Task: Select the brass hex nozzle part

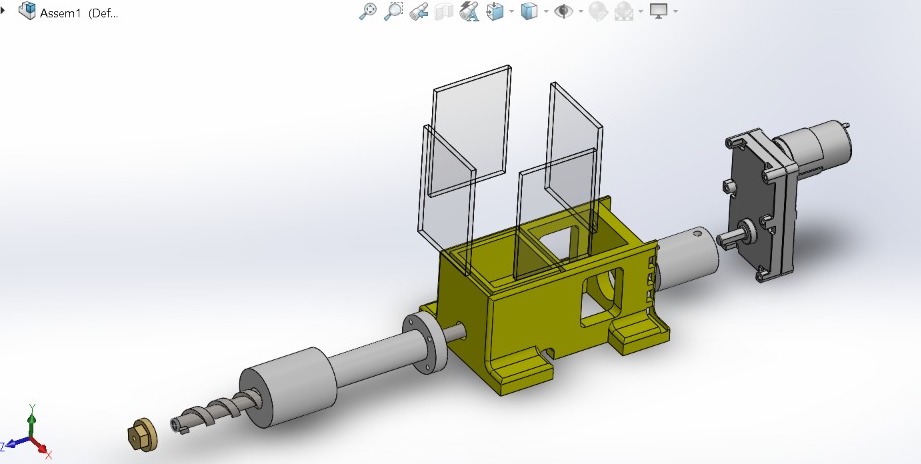Action: pos(143,435)
